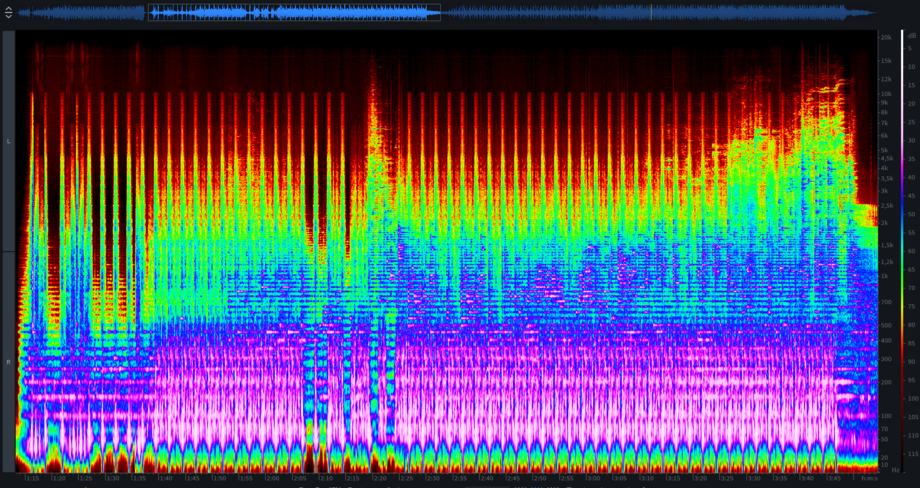
Task: Click the rainbow dB color scale bar
Action: coord(899,250)
